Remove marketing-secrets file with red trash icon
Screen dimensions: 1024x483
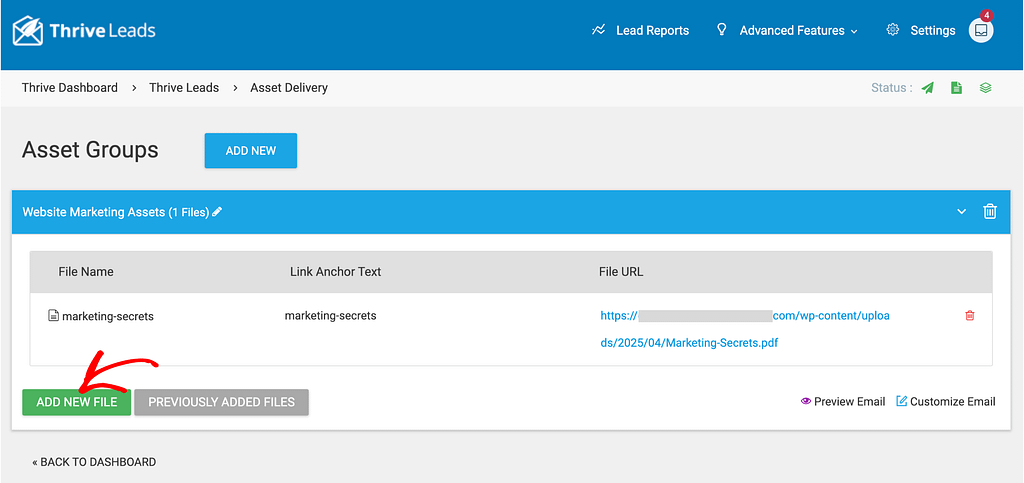point(970,315)
